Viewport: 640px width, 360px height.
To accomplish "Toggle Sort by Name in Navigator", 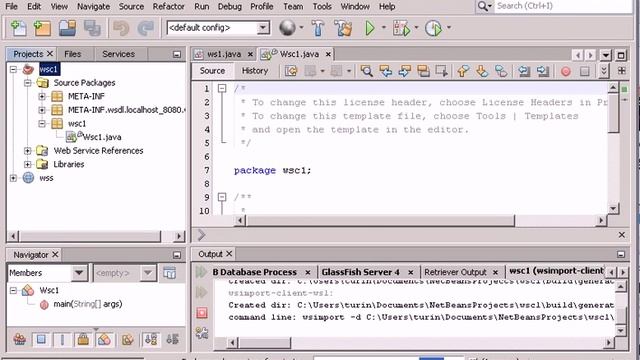I will (151, 339).
